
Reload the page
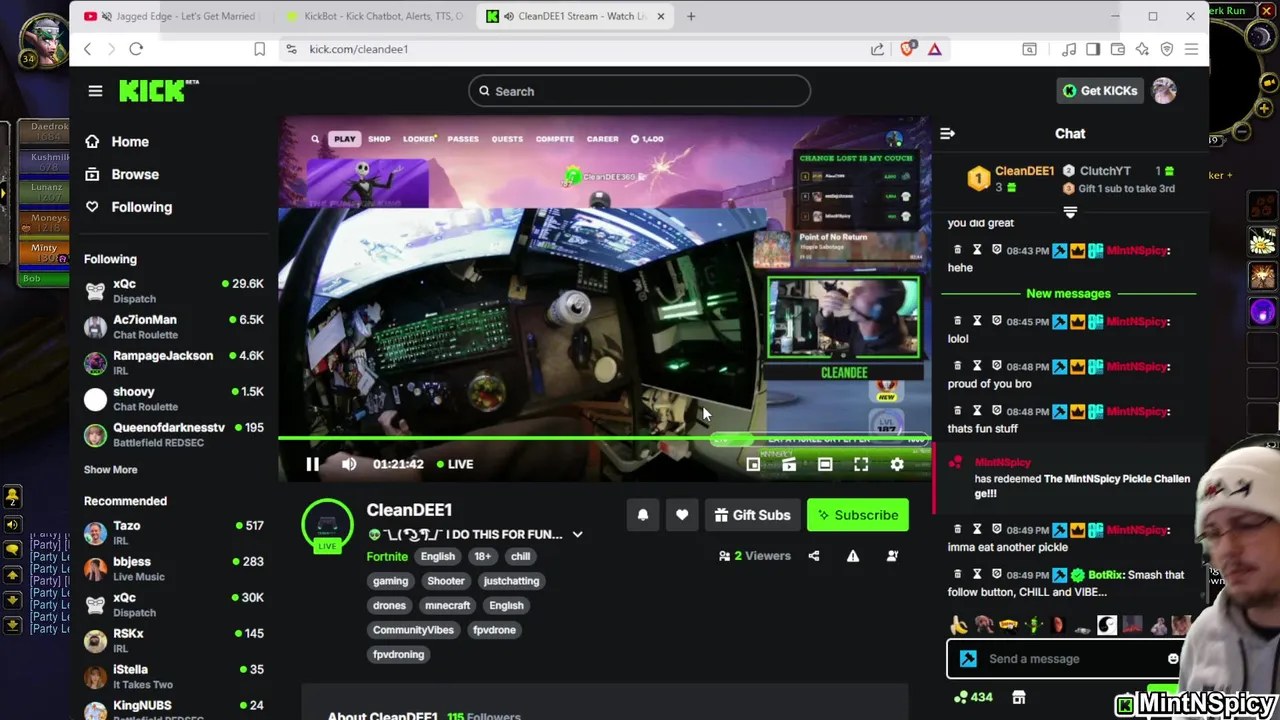tap(136, 49)
